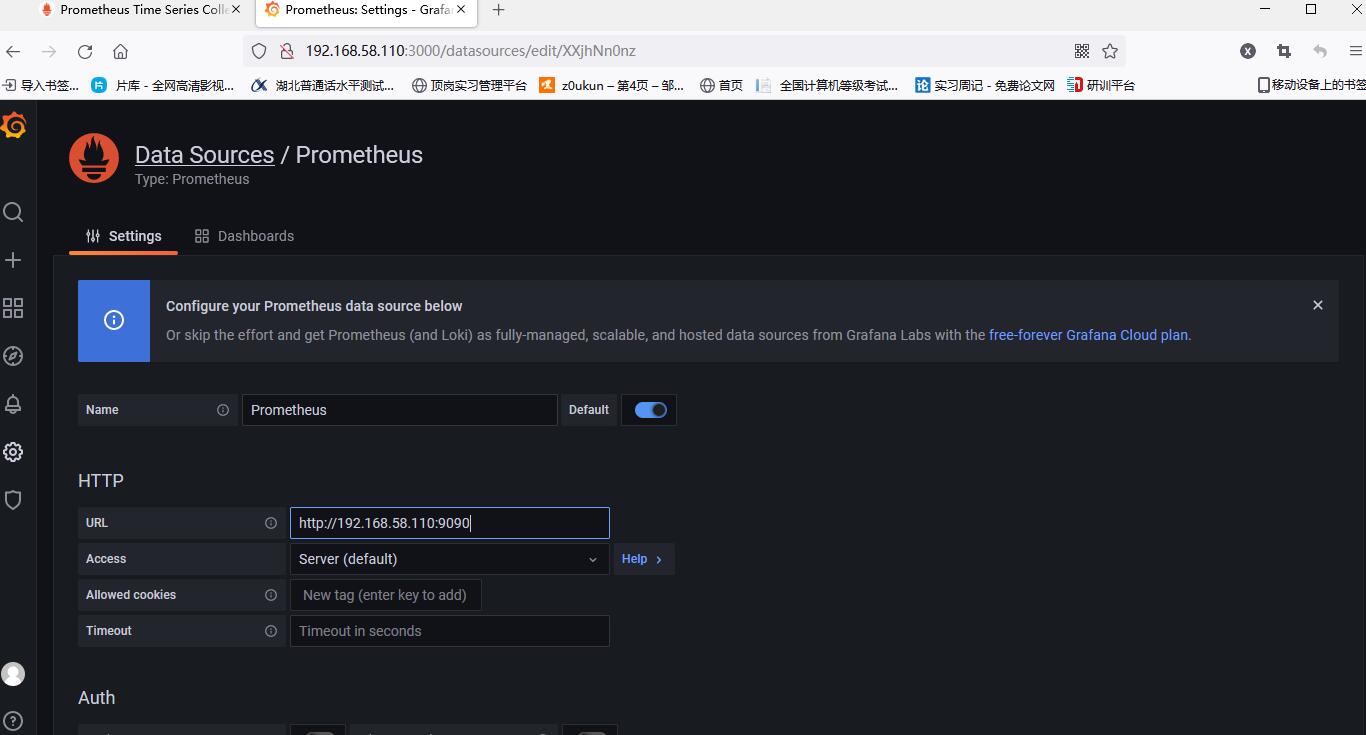Viewport: 1366px width, 735px height.
Task: Open Explore compass icon in sidebar
Action: click(13, 356)
